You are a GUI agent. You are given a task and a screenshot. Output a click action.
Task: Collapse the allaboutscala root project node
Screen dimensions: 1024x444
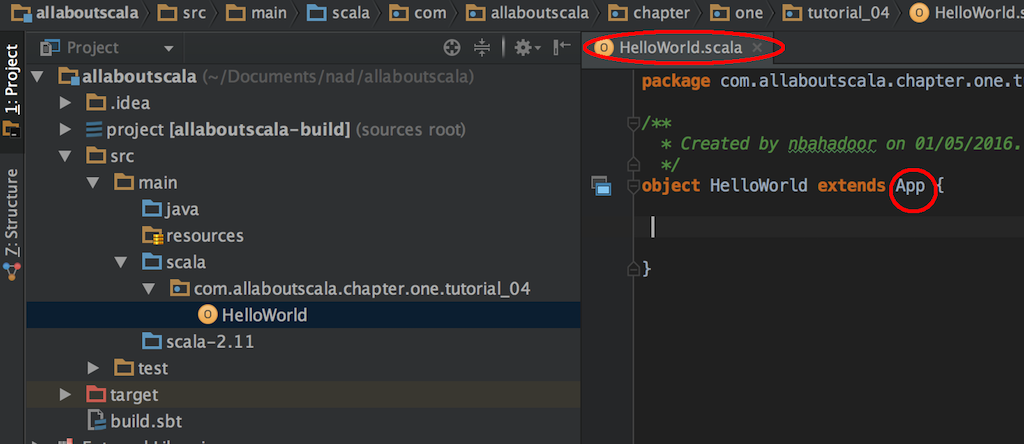(x=37, y=76)
